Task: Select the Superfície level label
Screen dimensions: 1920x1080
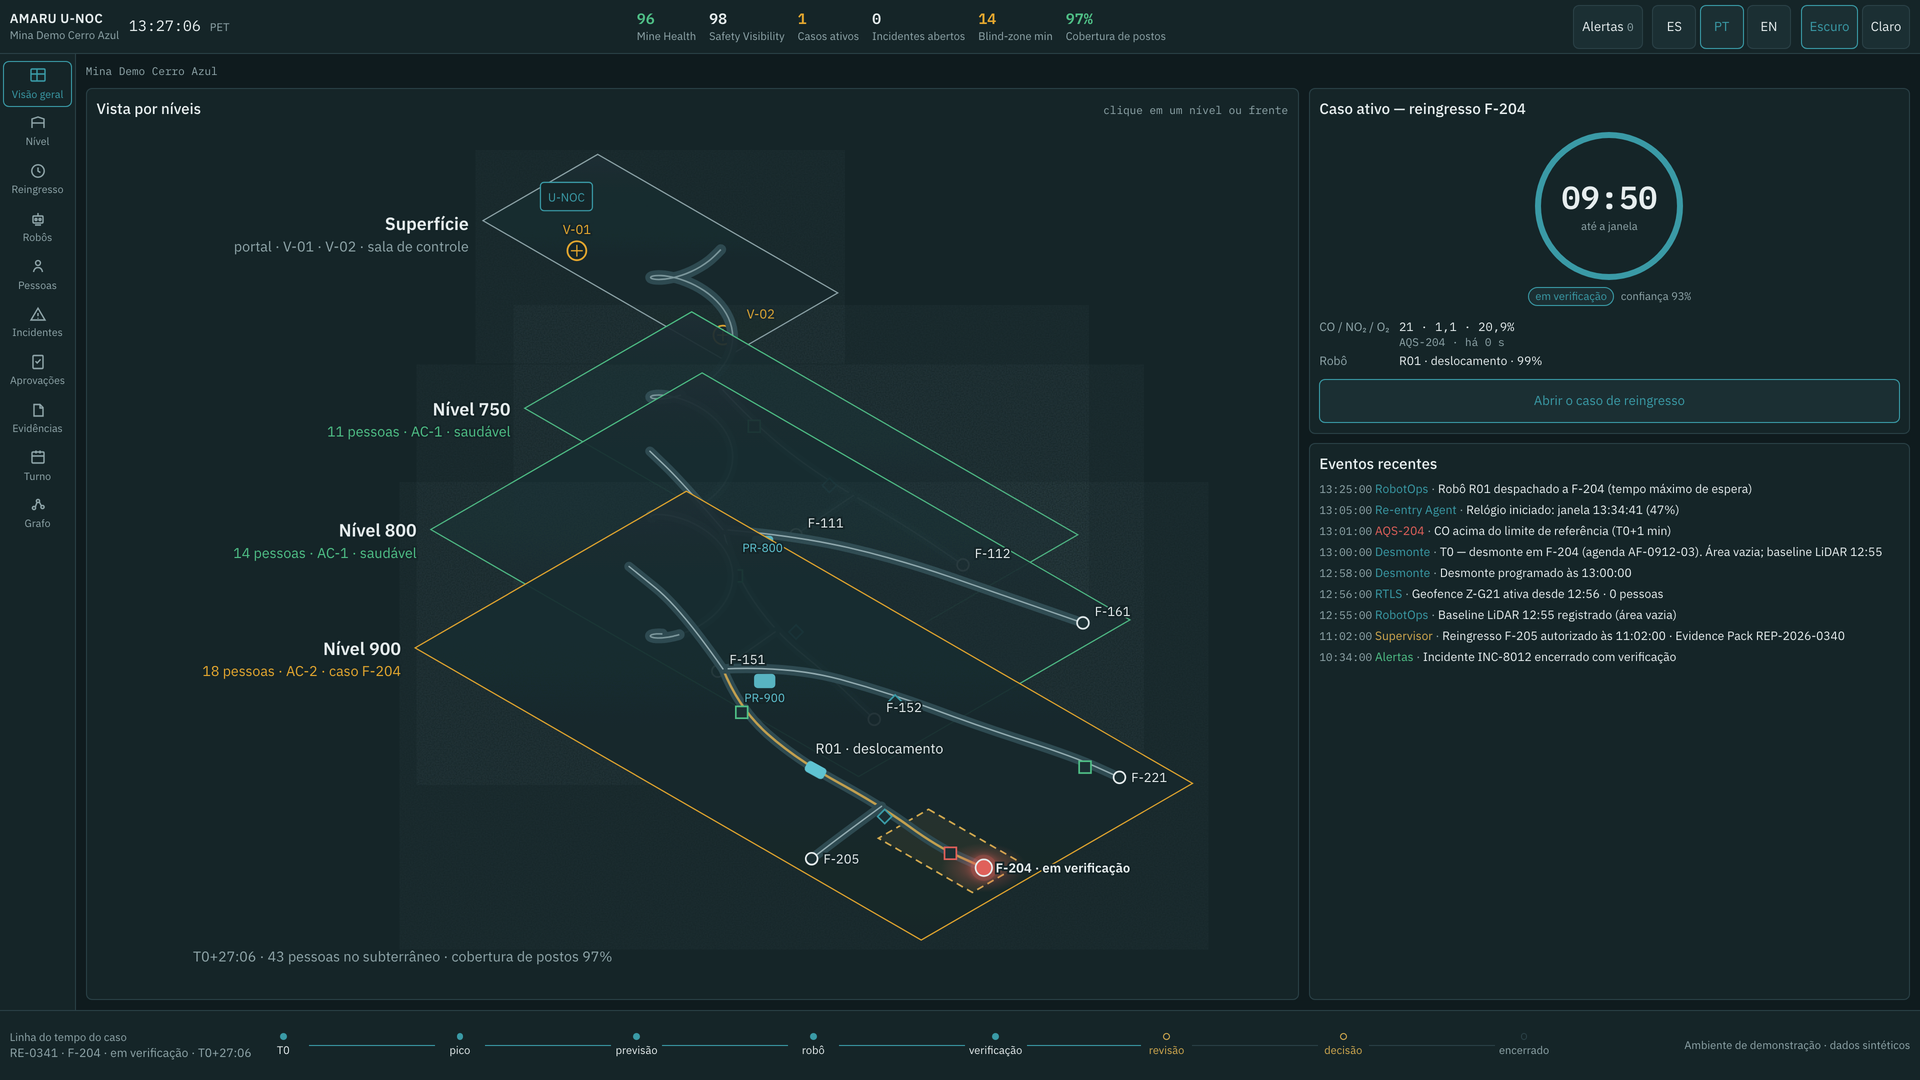Action: (426, 224)
